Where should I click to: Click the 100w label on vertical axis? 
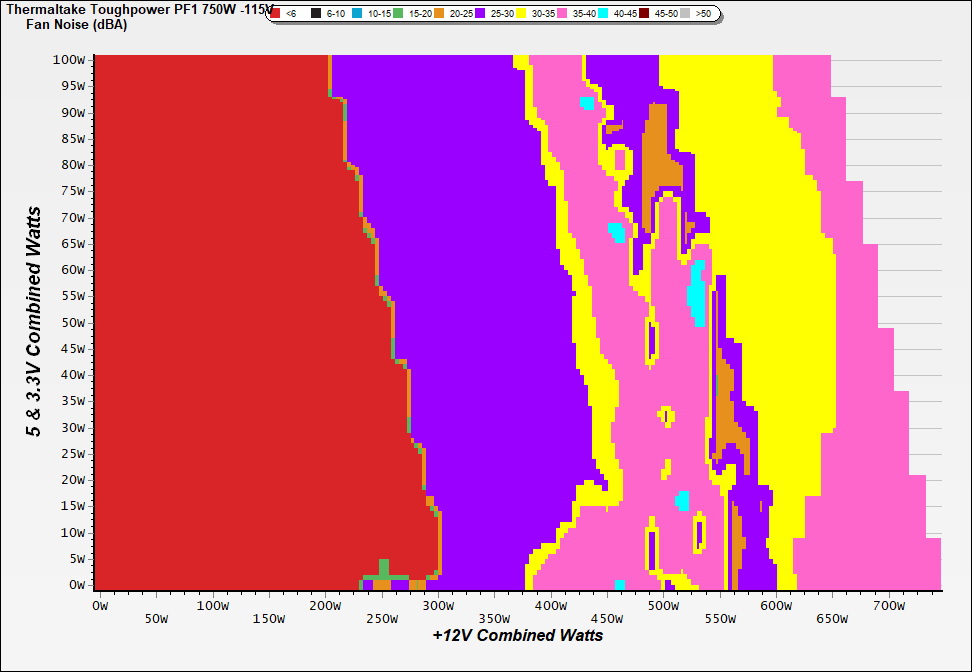pos(72,60)
